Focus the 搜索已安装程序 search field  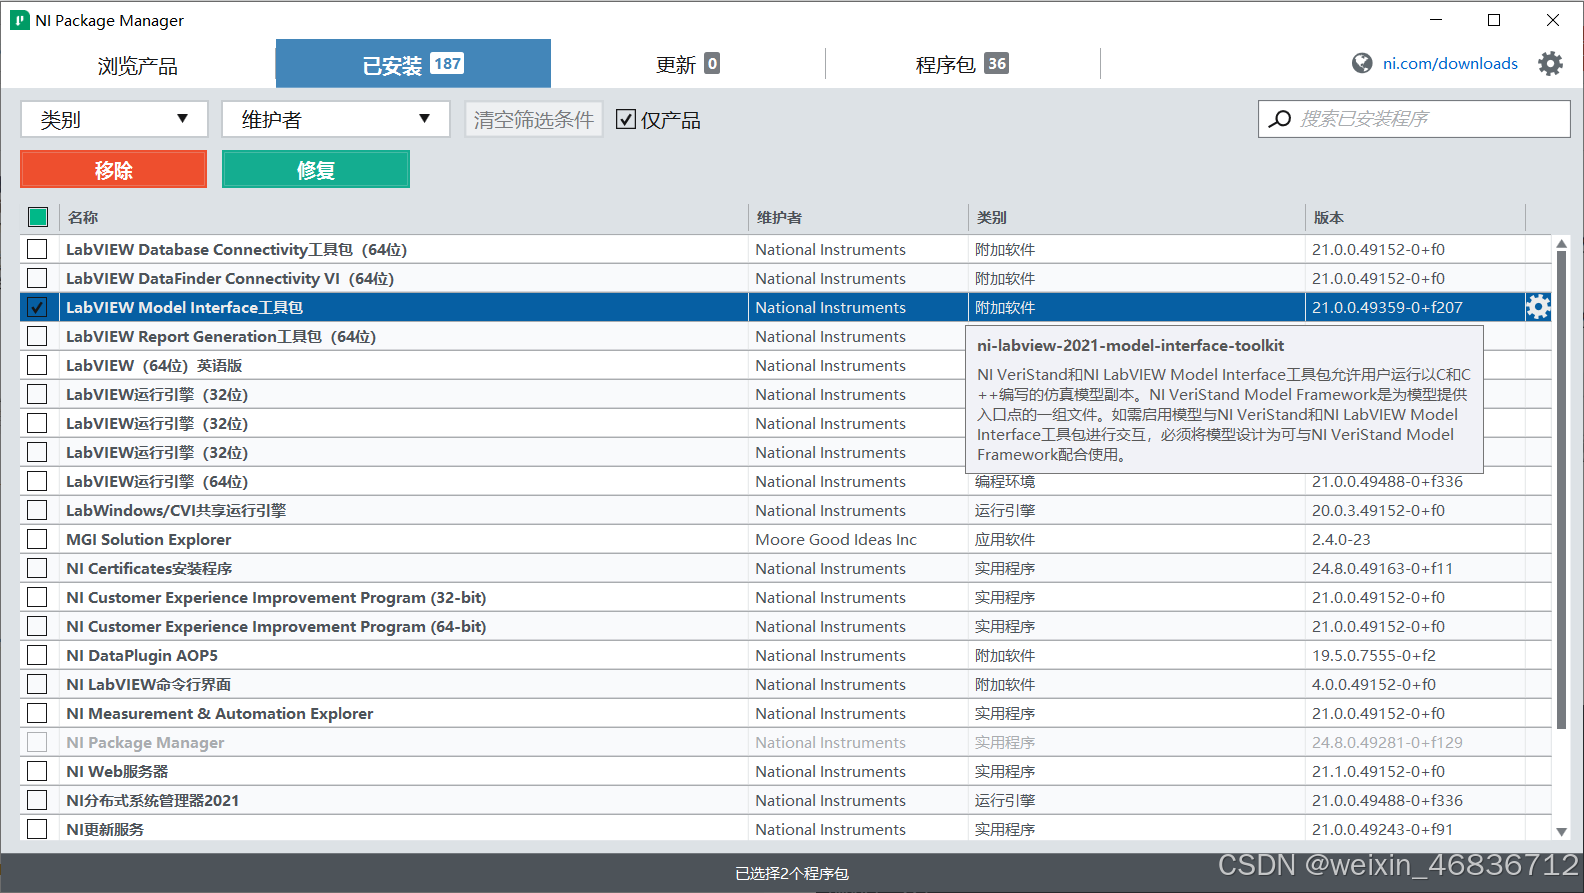(1414, 119)
